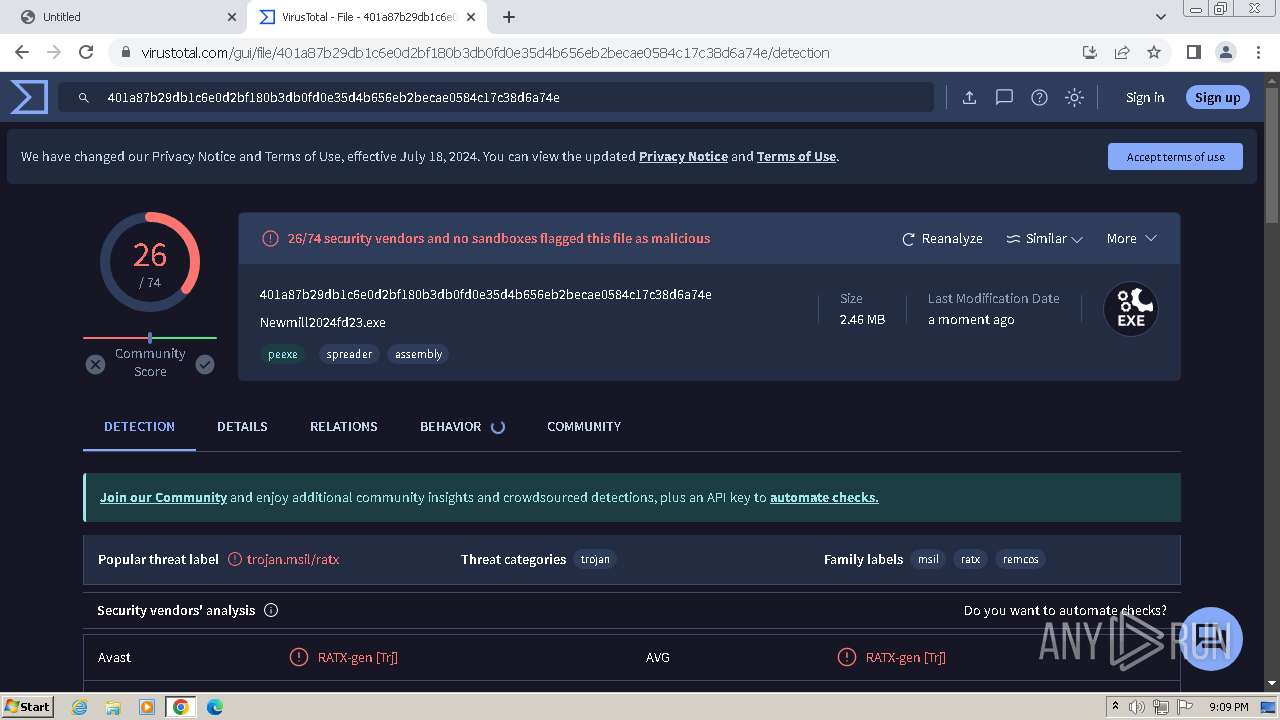Click the Join our Community link
Viewport: 1280px width, 720px height.
[163, 497]
